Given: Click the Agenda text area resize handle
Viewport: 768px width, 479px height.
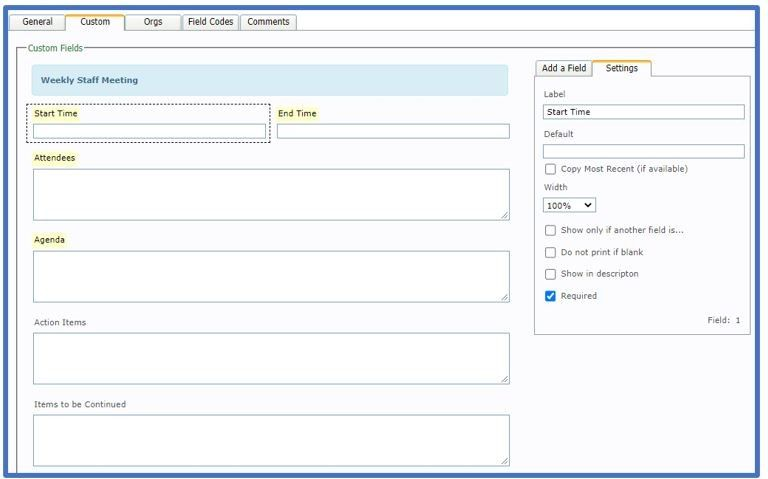Looking at the screenshot, I should coord(505,297).
